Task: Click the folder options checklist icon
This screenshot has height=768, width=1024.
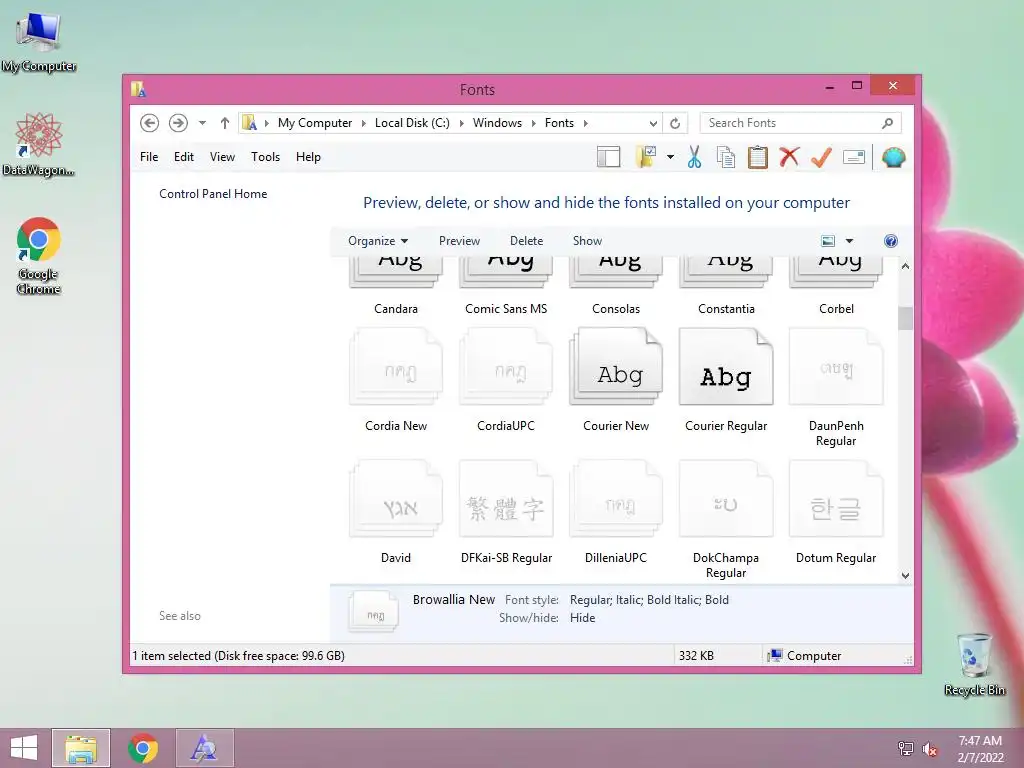Action: point(646,157)
